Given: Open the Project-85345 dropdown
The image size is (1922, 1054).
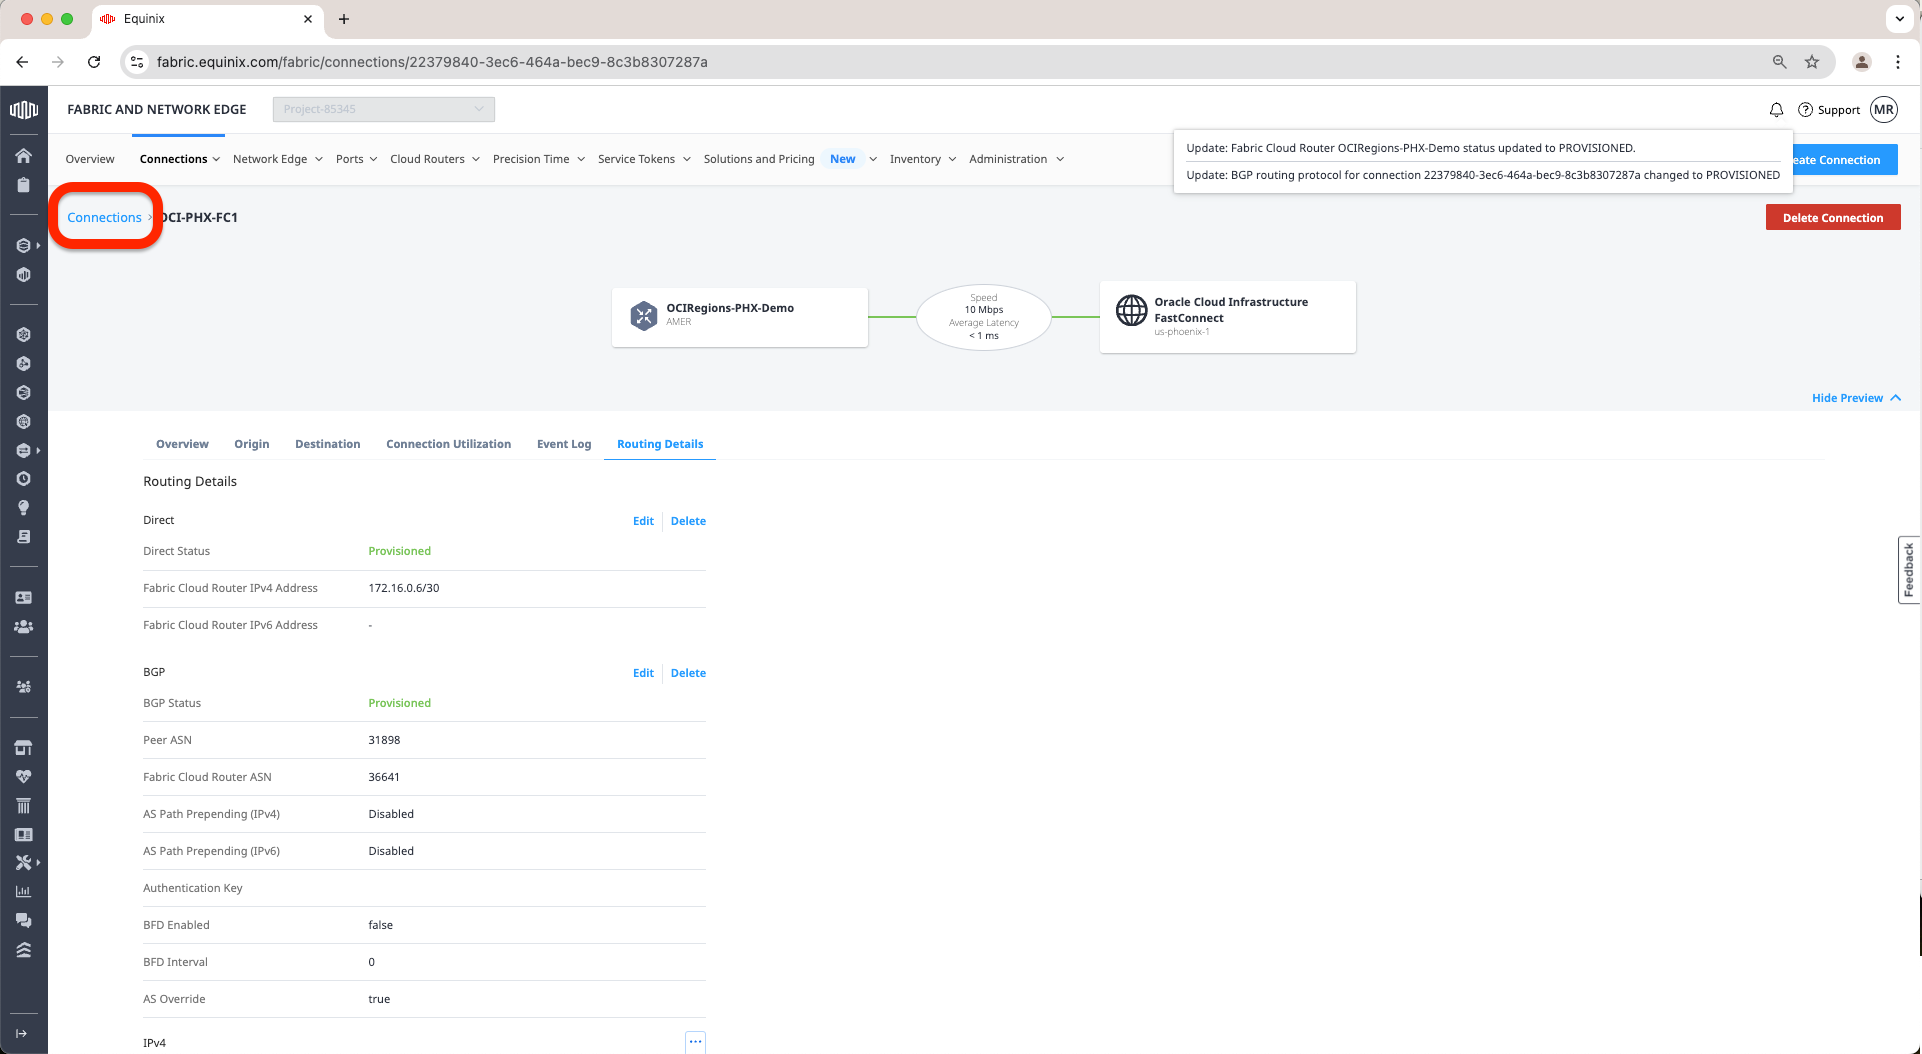Looking at the screenshot, I should pyautogui.click(x=383, y=109).
